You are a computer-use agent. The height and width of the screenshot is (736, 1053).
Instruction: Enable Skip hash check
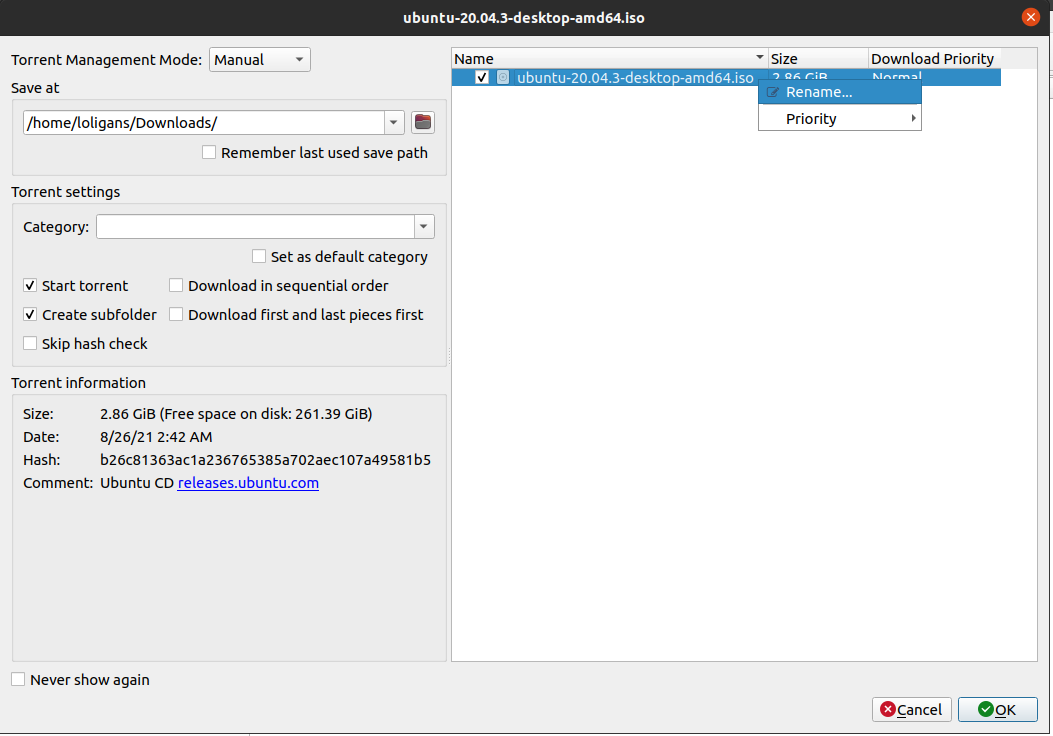coord(29,343)
